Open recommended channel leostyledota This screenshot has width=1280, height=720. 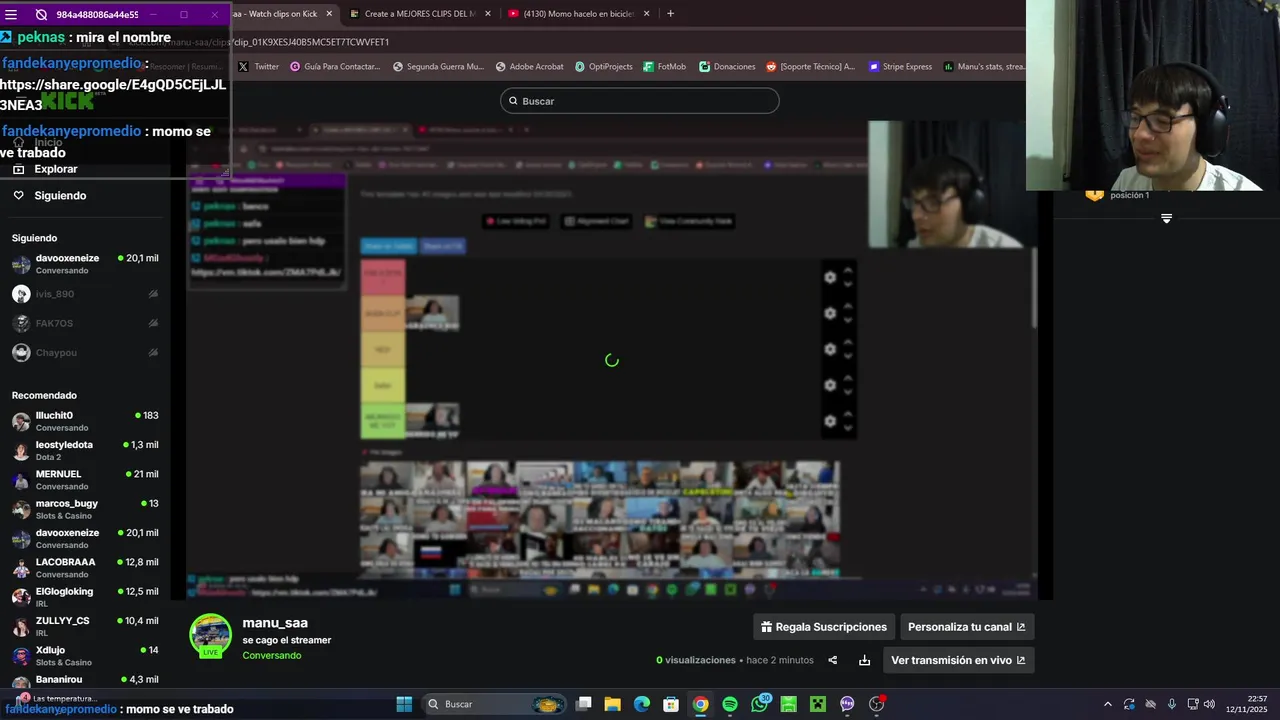tap(85, 450)
